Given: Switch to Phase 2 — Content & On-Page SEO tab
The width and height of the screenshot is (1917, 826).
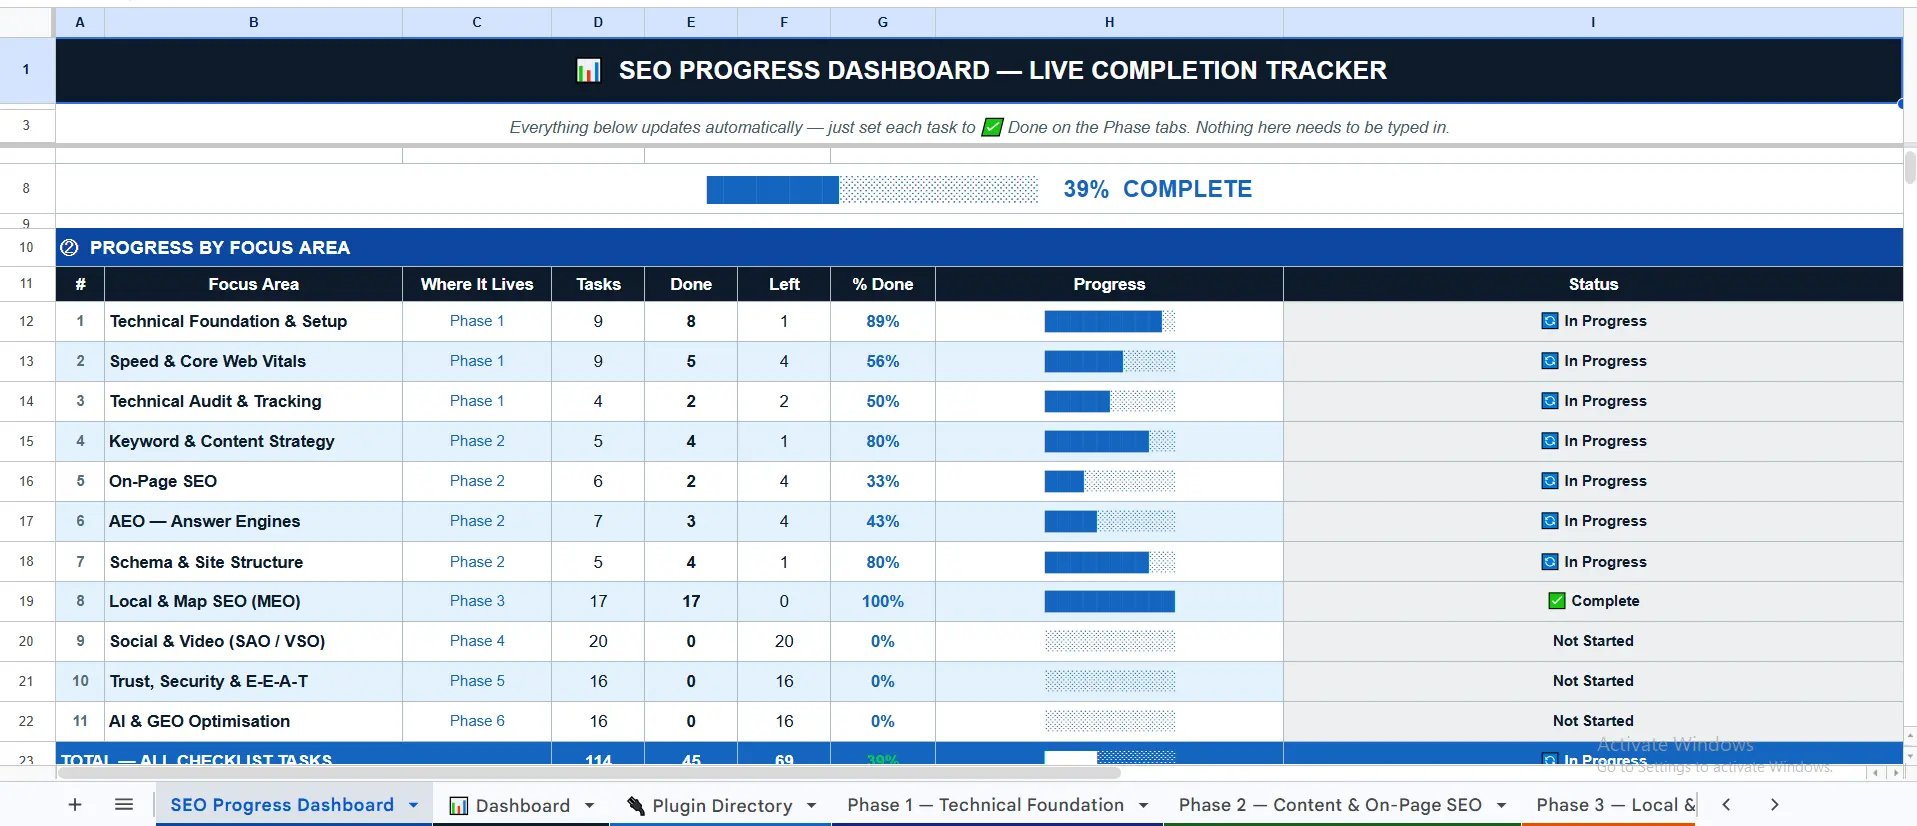Looking at the screenshot, I should [1330, 805].
